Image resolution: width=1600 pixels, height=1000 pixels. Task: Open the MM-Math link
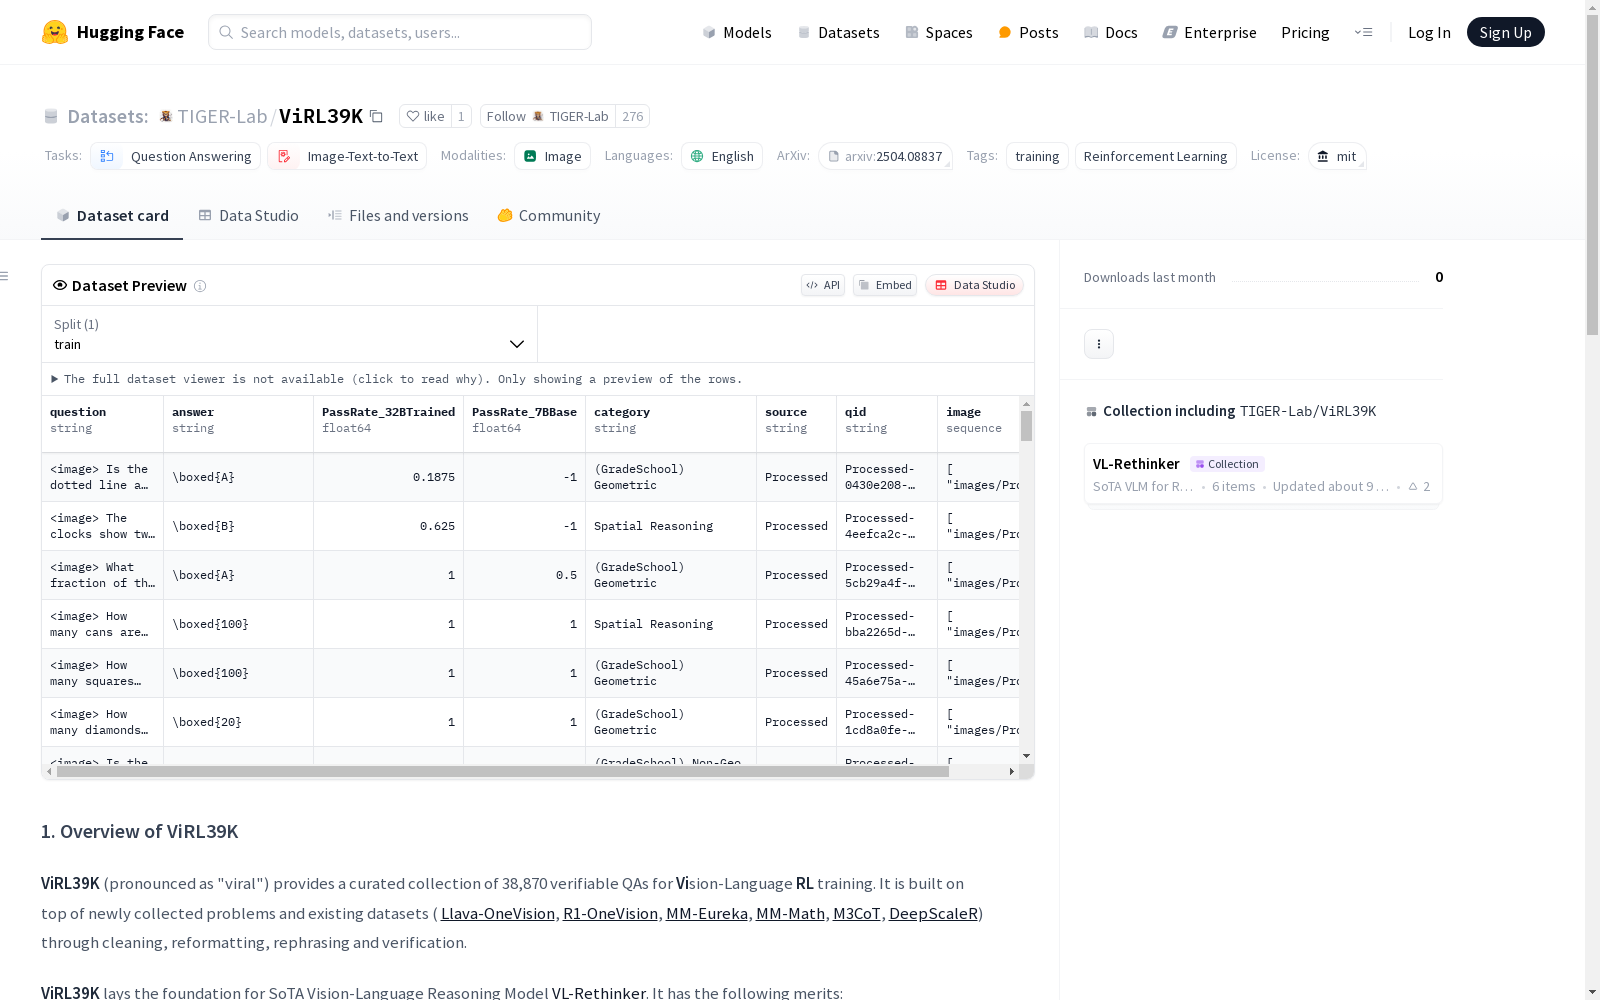tap(790, 913)
